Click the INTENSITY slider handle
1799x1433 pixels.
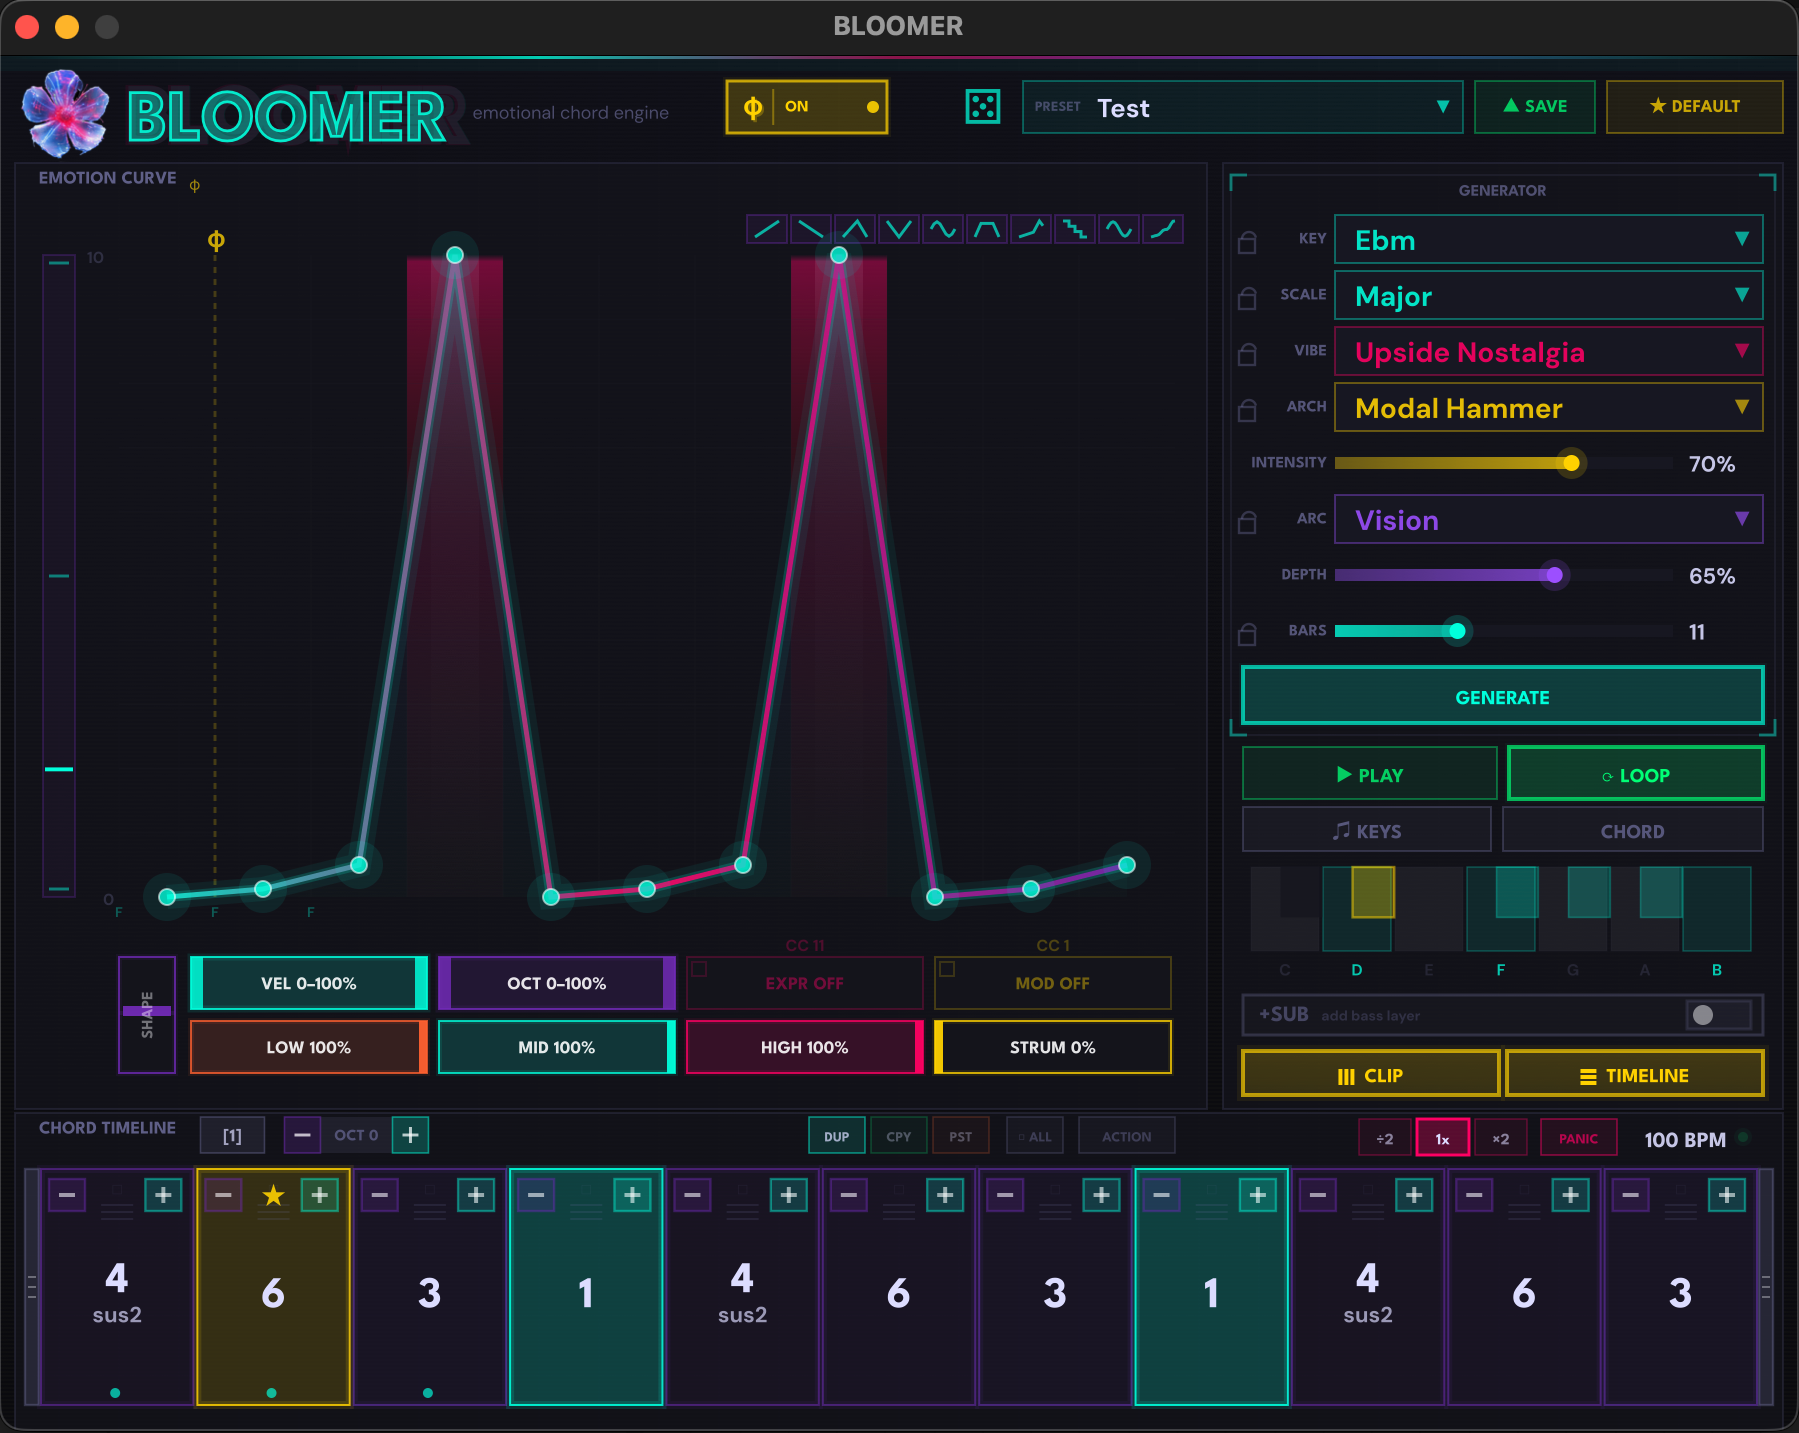(x=1571, y=463)
